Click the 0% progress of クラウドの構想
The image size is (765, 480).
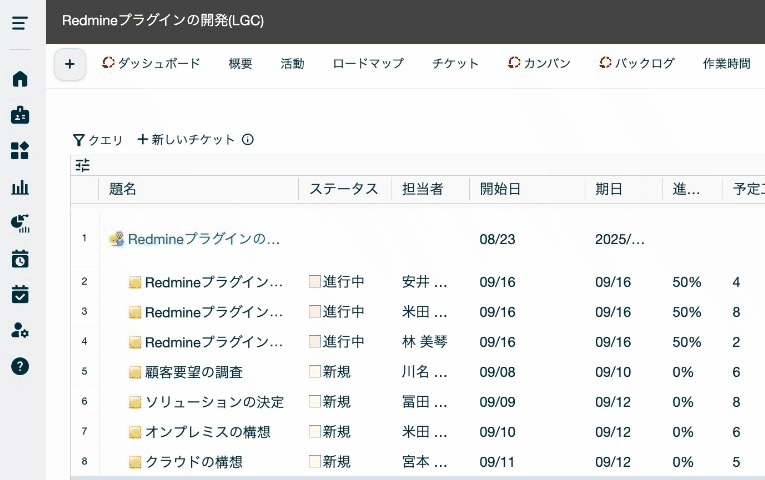[x=683, y=462]
